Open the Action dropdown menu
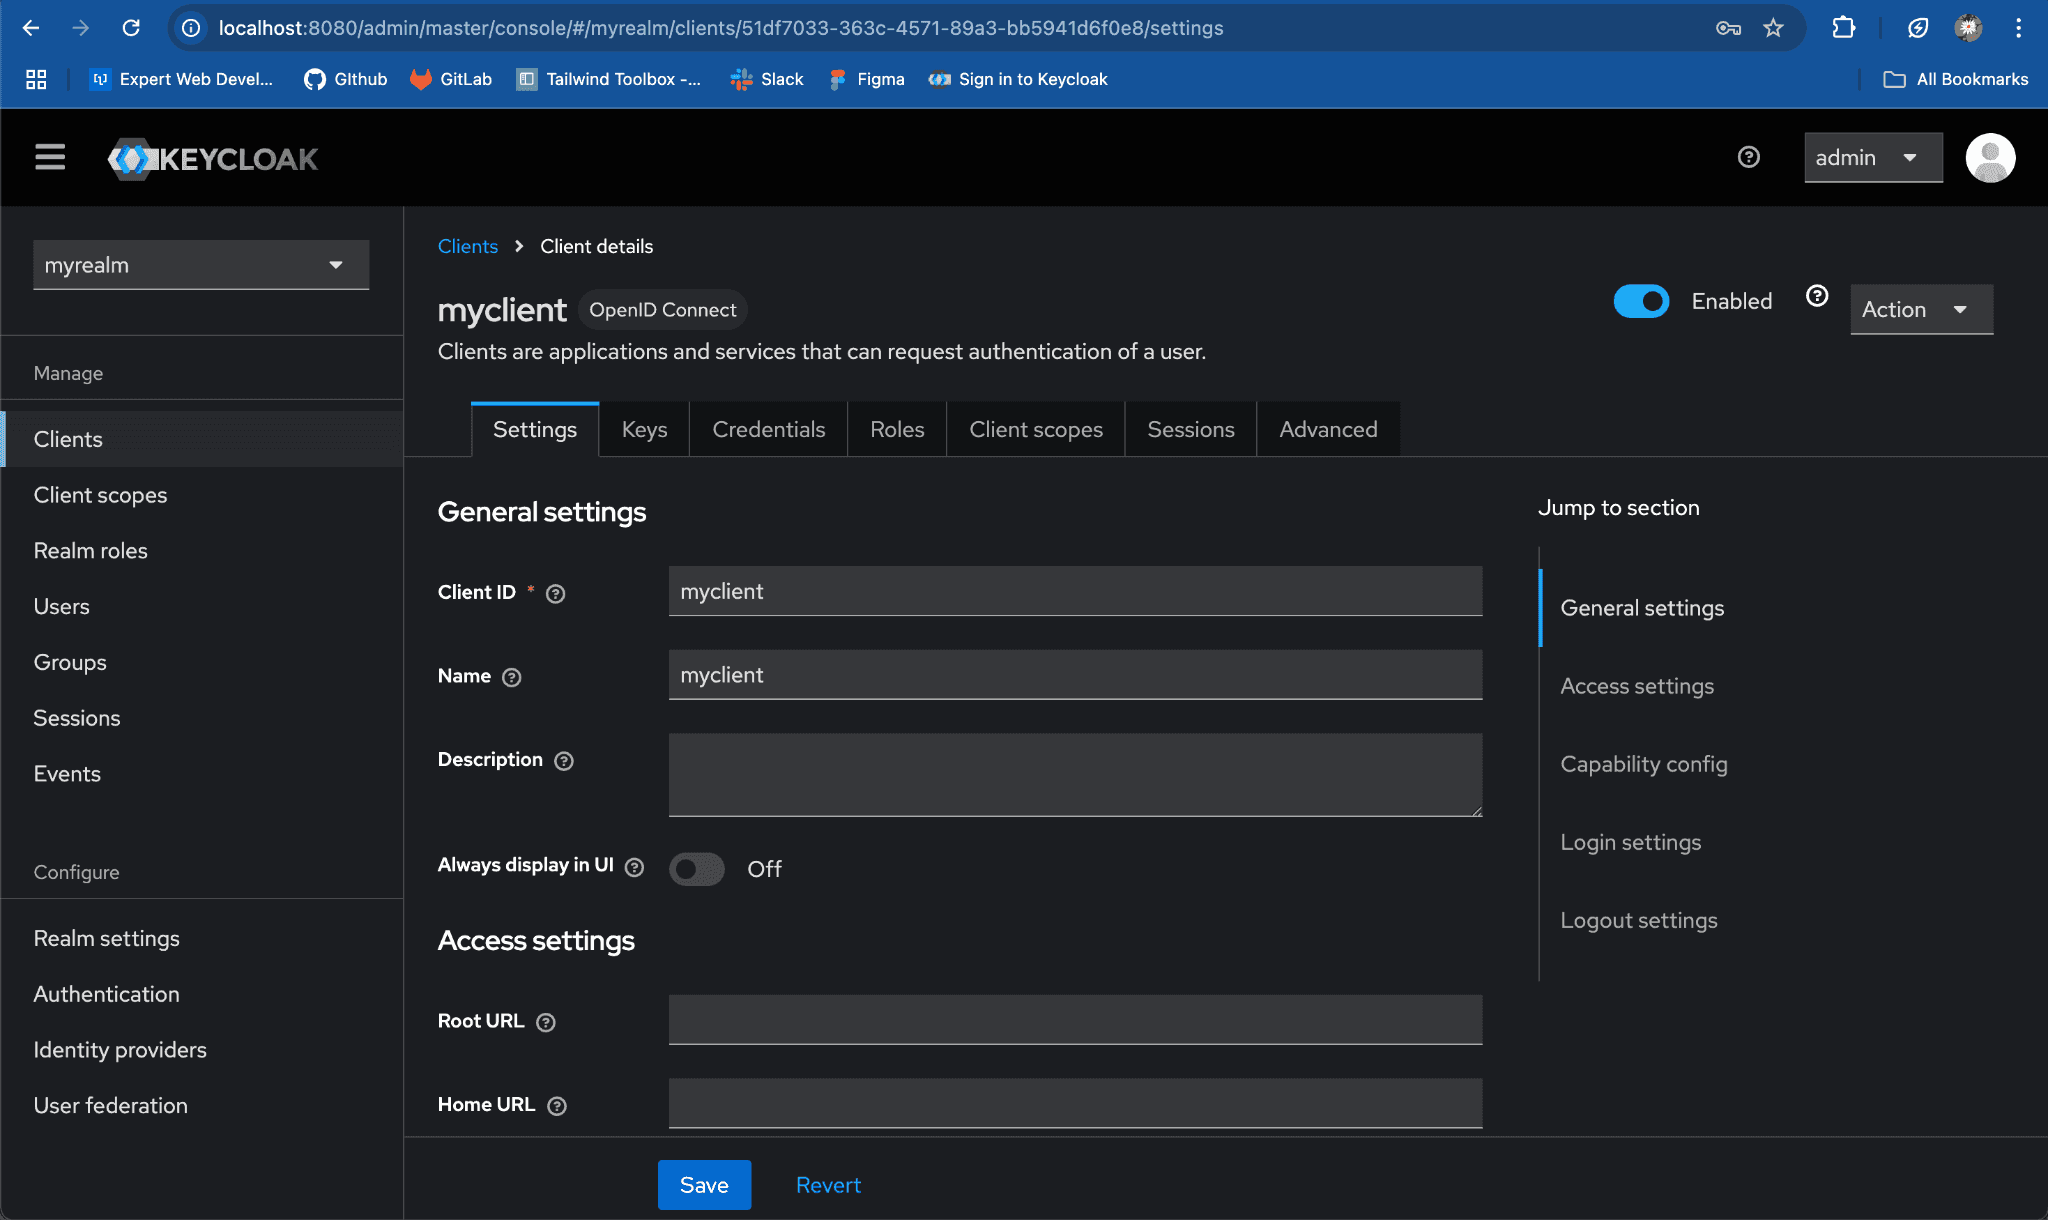This screenshot has width=2048, height=1220. (x=1920, y=310)
